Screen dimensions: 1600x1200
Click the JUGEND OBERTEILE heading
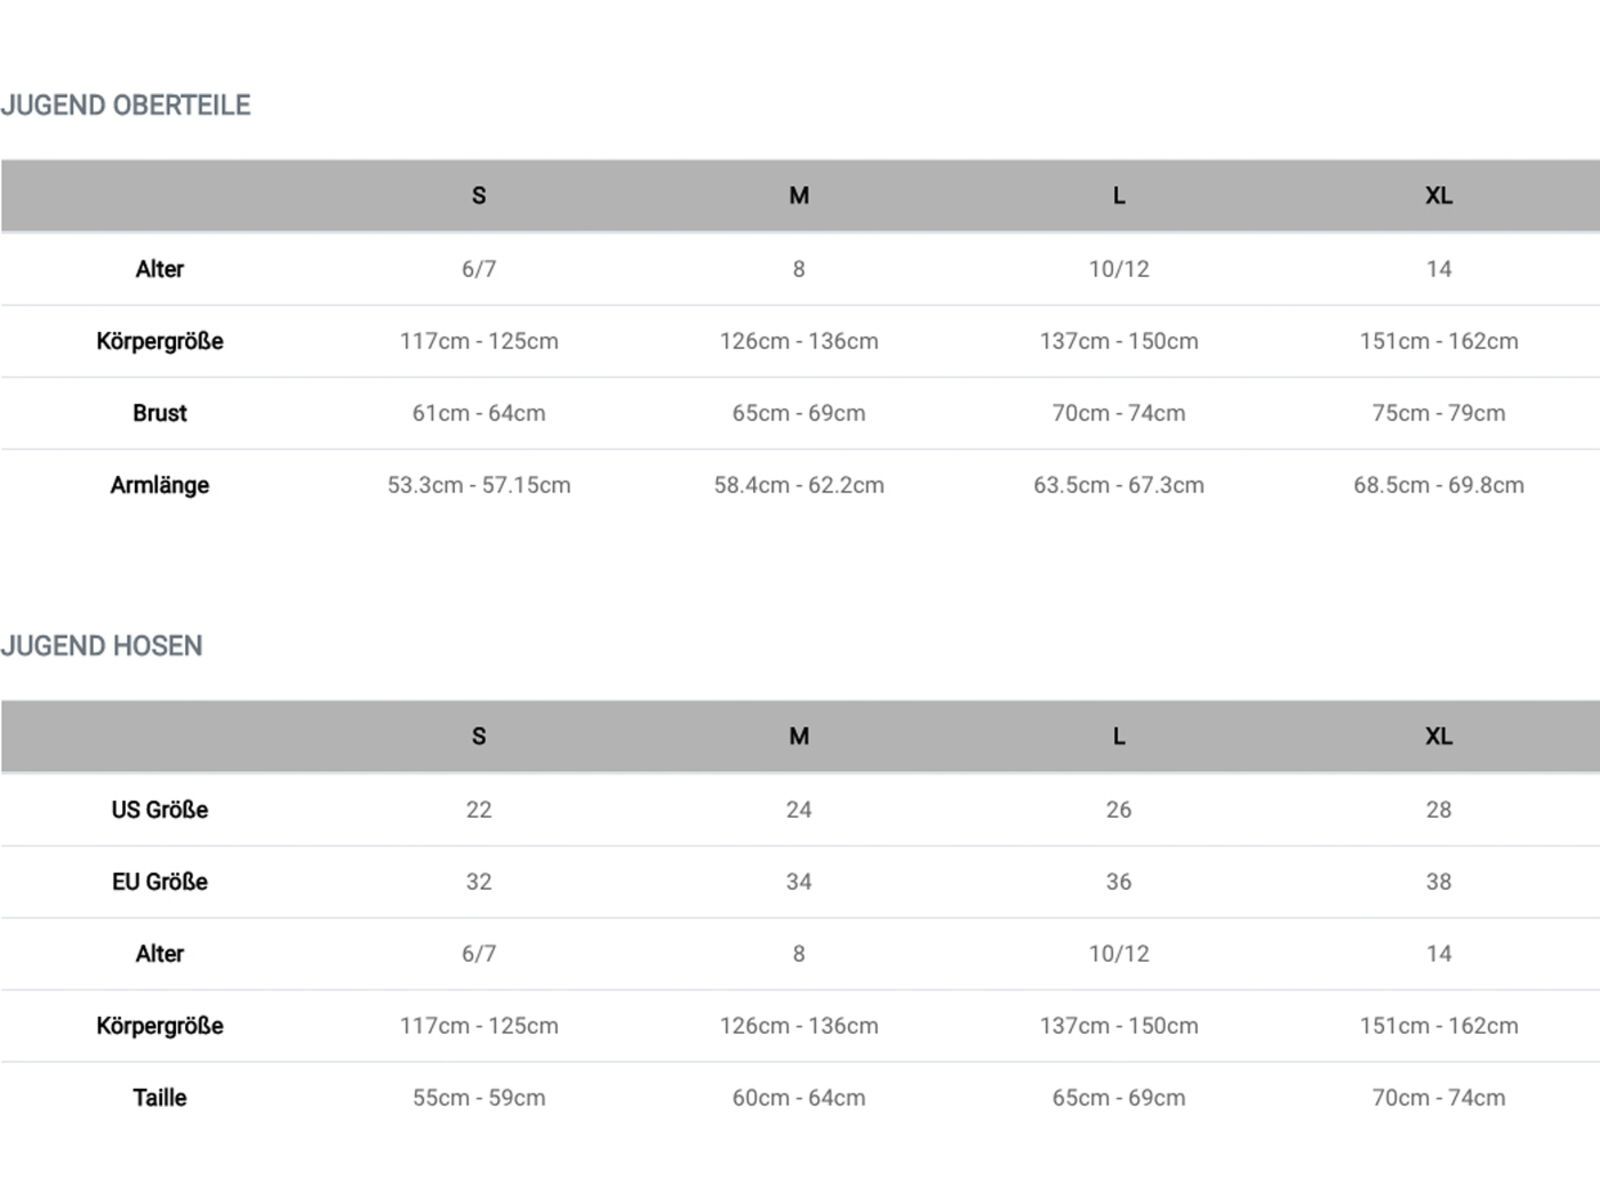coord(126,105)
